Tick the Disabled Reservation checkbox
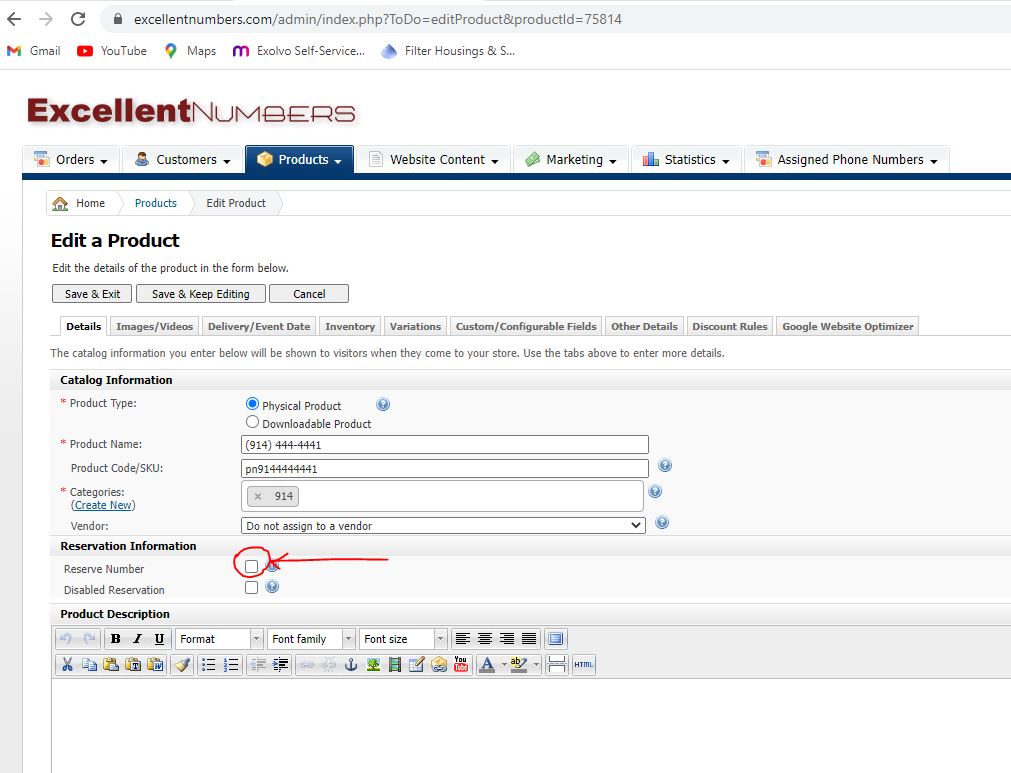The image size is (1011, 773). pos(251,587)
